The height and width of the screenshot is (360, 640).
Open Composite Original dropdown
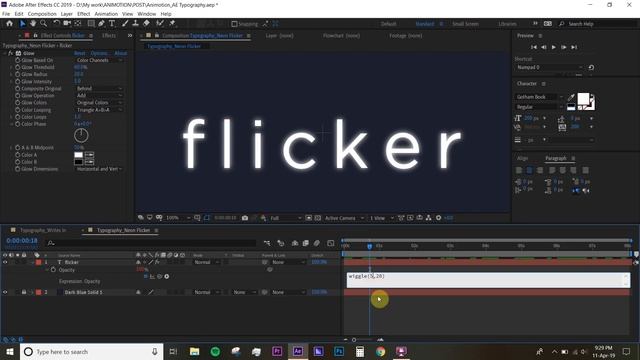(x=99, y=88)
